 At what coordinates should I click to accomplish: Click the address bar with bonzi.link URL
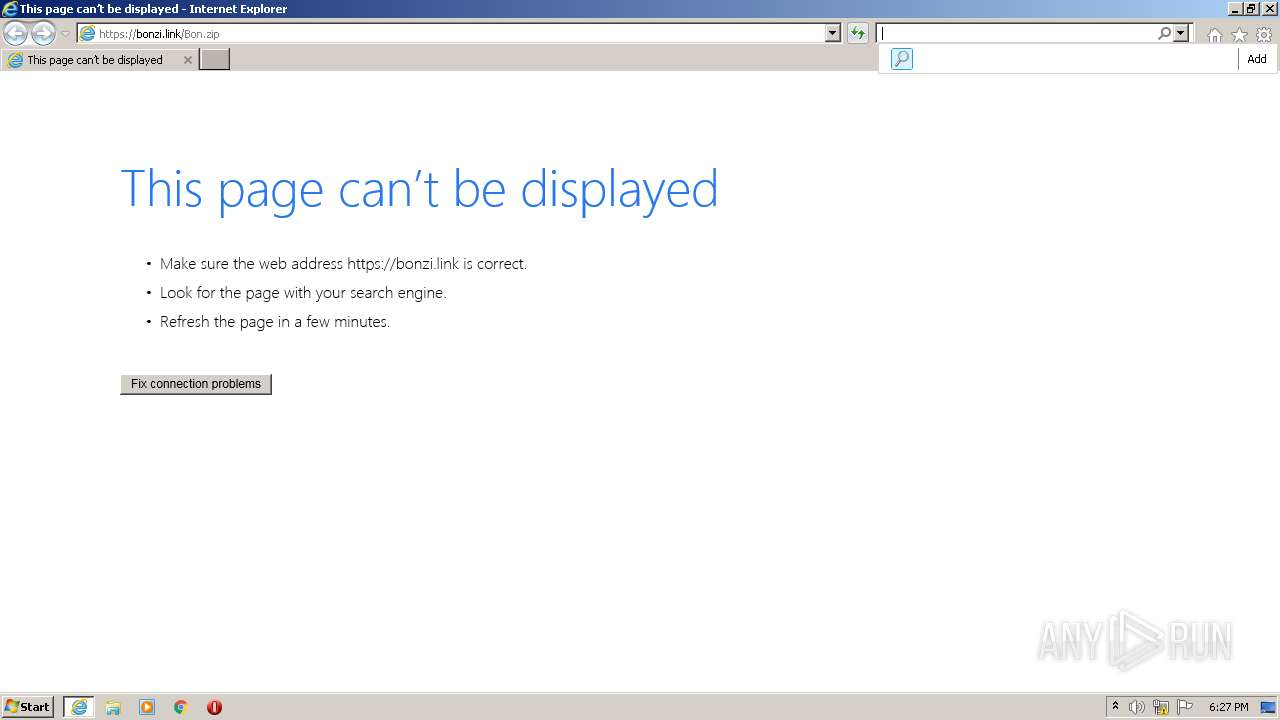(x=450, y=33)
